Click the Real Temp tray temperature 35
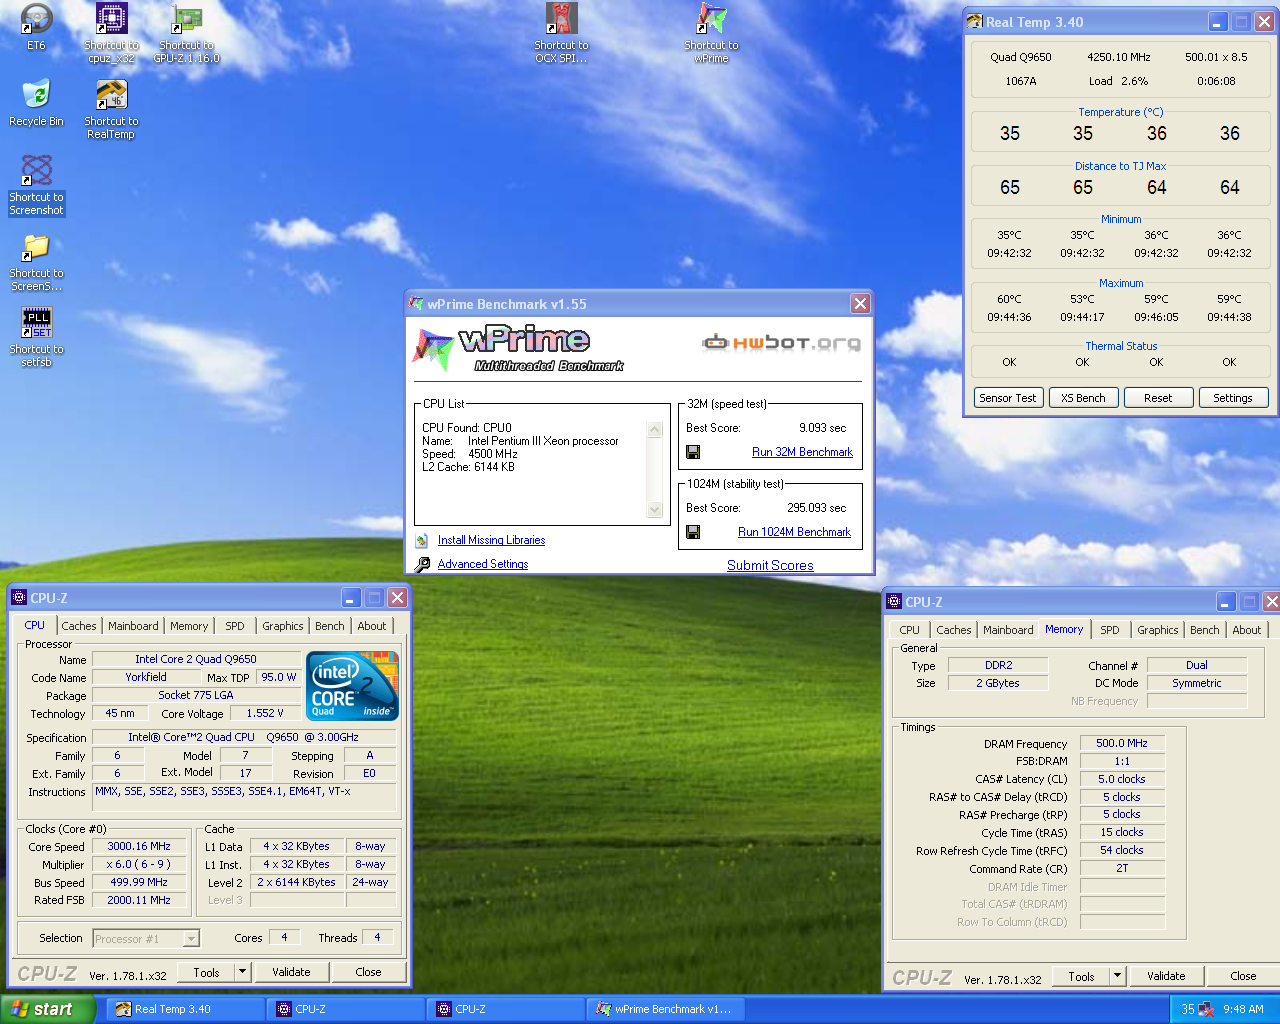This screenshot has width=1280, height=1024. (1188, 1009)
